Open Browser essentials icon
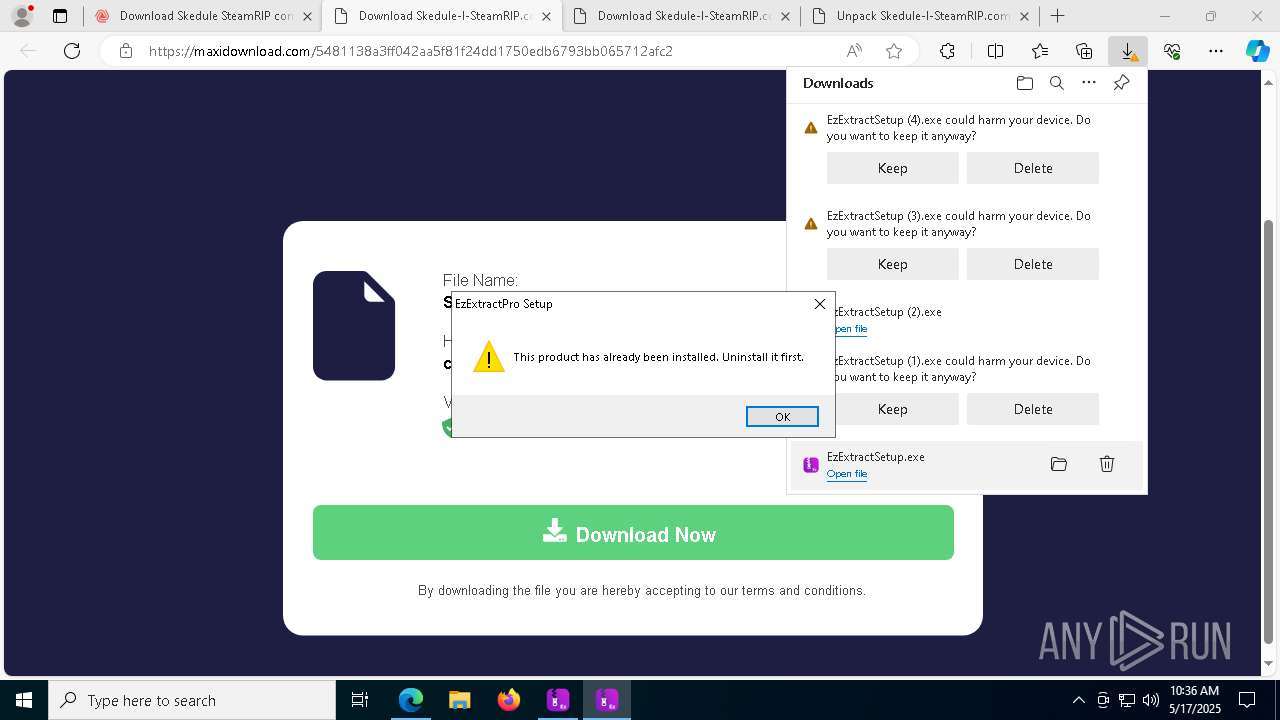1280x720 pixels. tap(1172, 51)
